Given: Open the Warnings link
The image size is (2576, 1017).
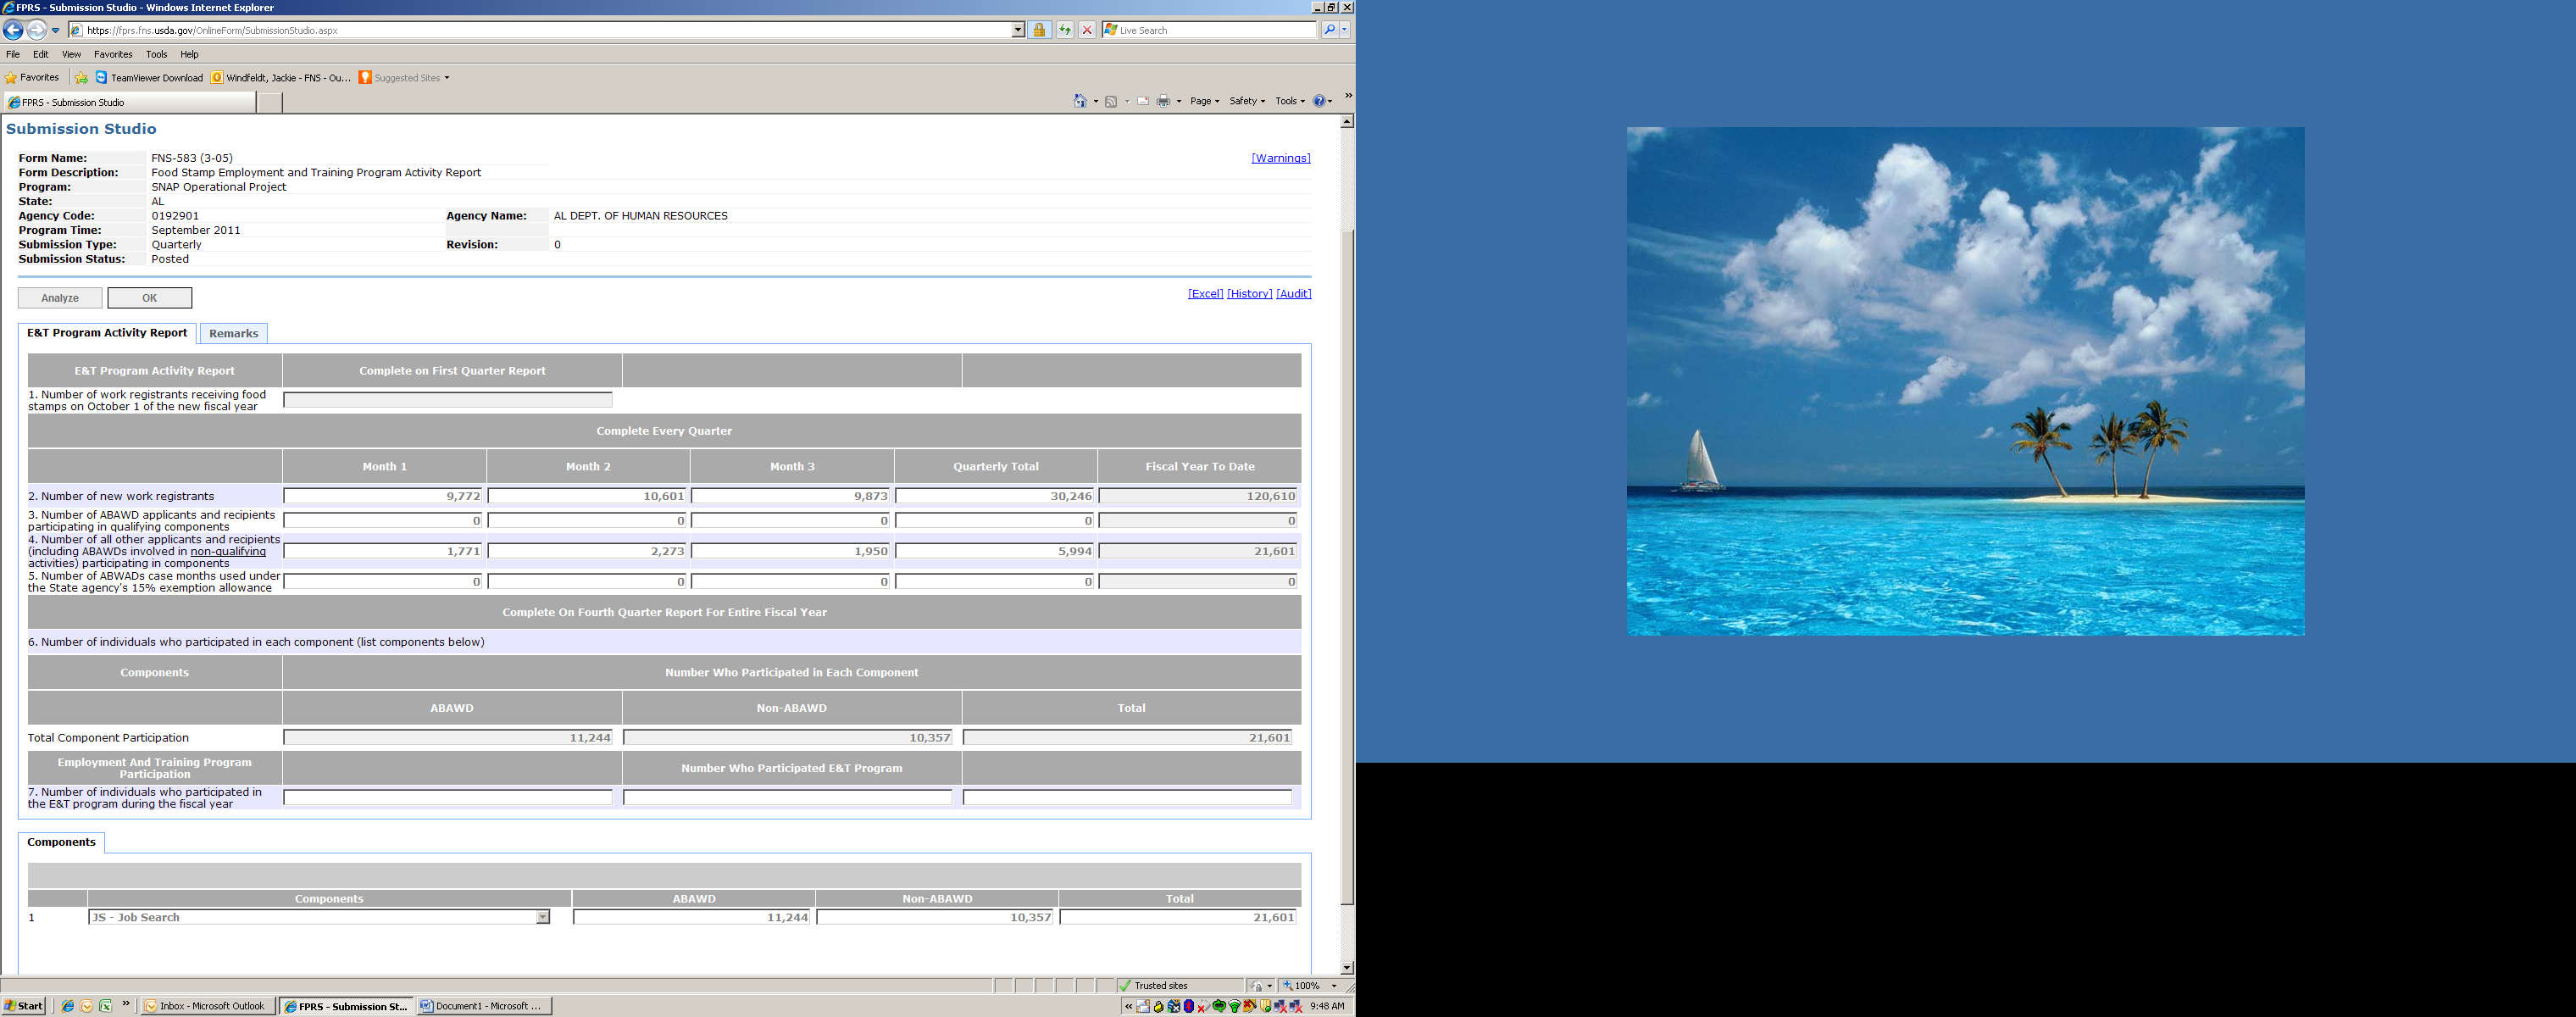Looking at the screenshot, I should pos(1280,158).
